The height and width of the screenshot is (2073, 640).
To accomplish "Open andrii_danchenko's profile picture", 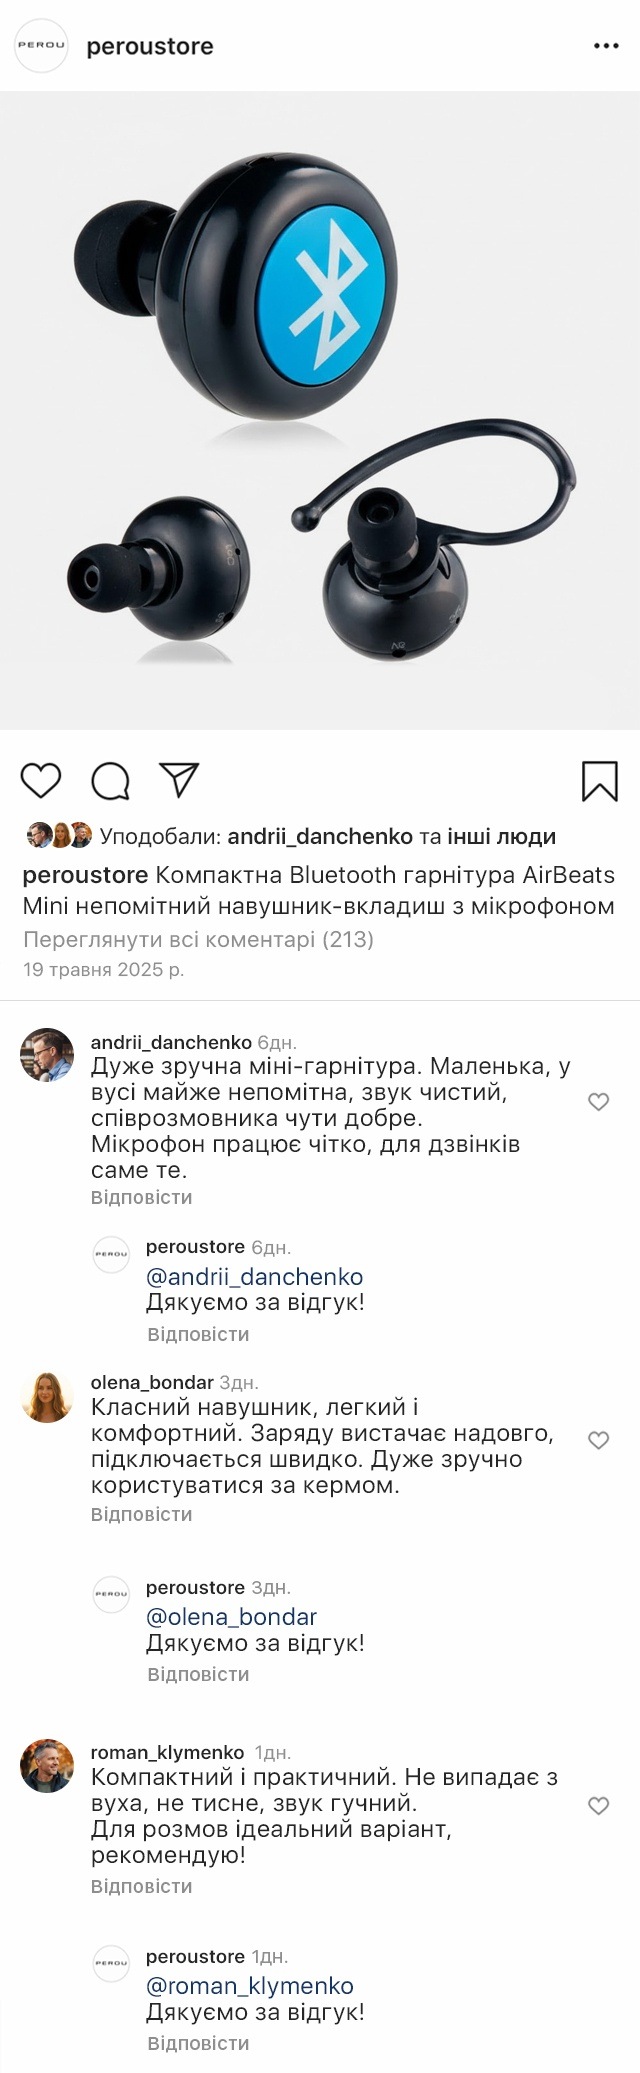I will tap(47, 1055).
